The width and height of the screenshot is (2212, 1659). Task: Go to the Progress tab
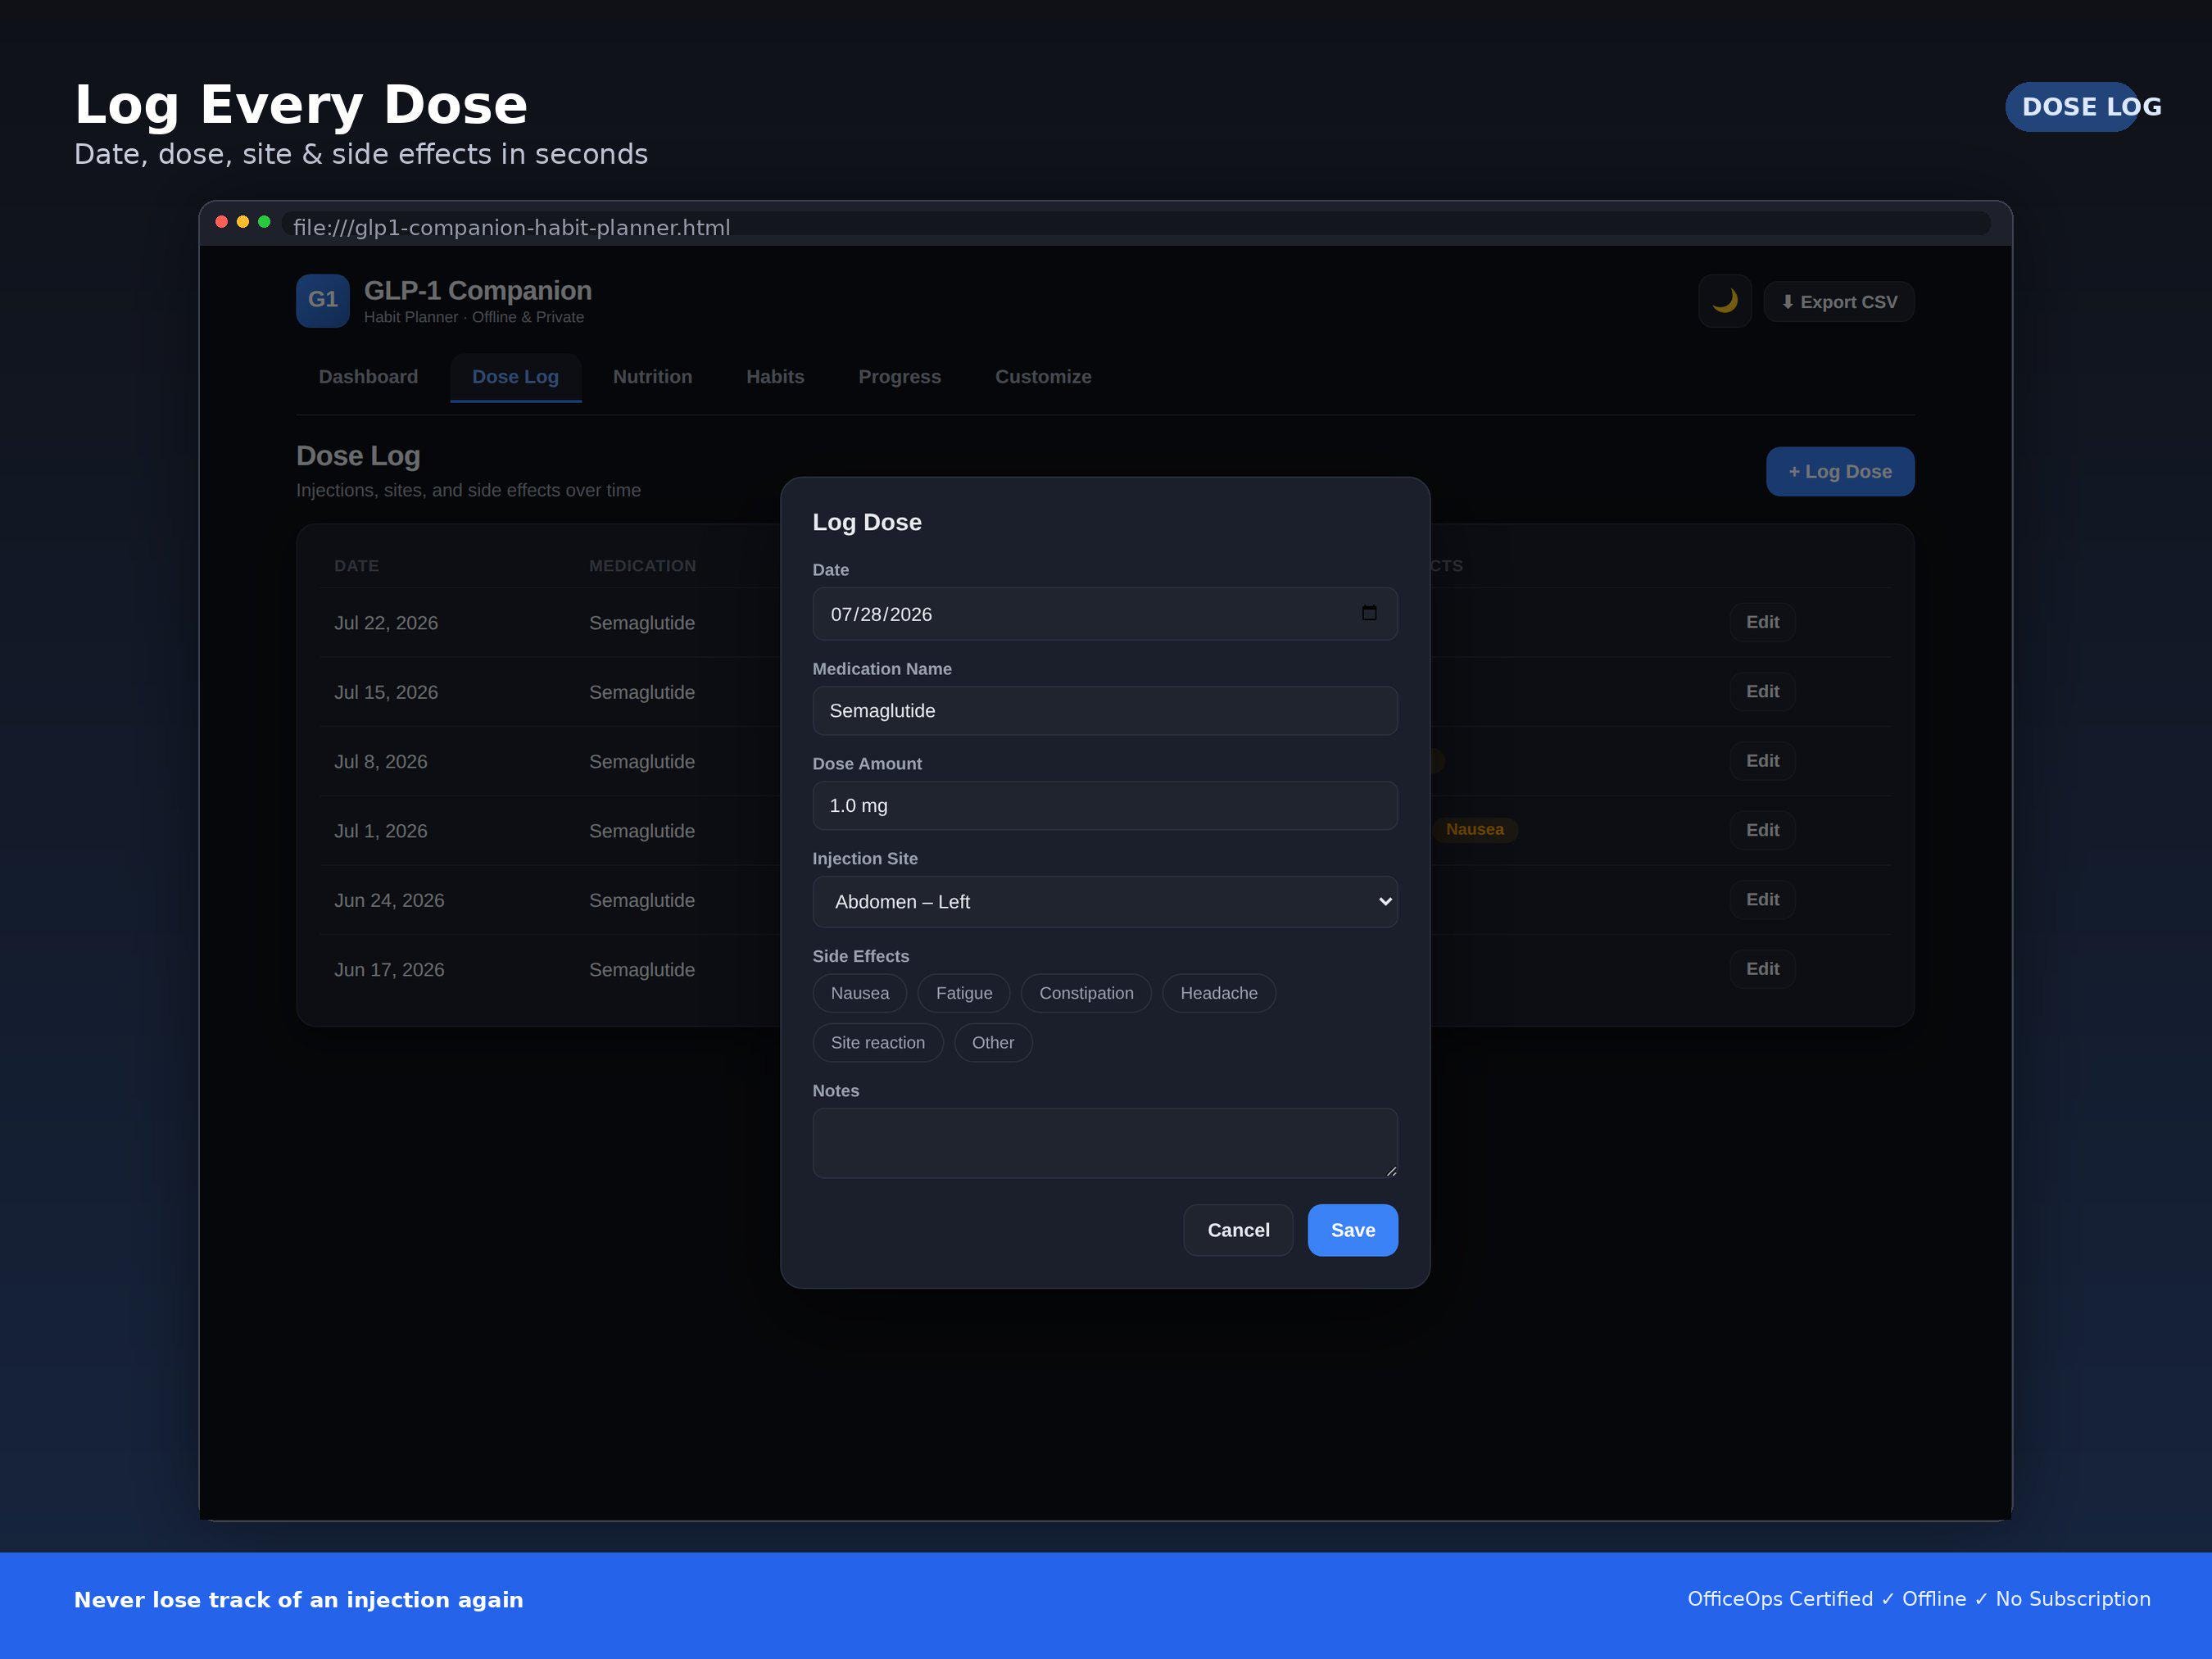tap(899, 377)
